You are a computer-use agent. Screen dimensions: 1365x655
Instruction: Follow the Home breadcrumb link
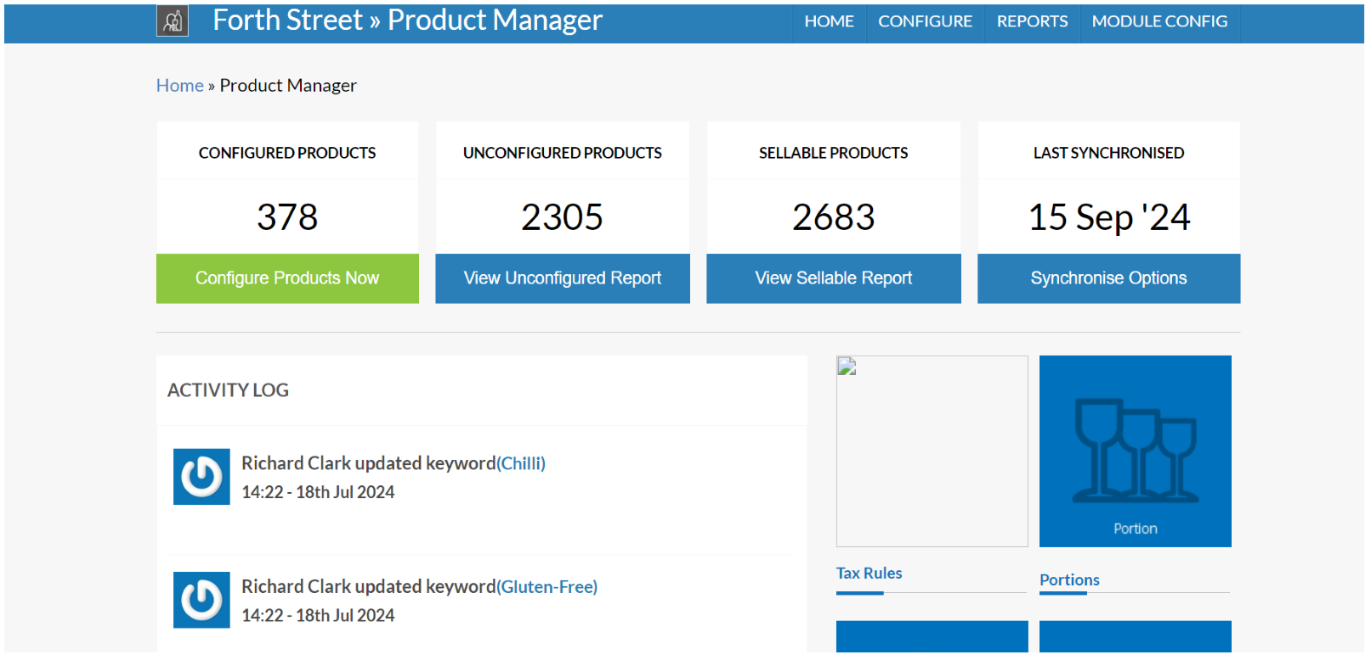[180, 85]
